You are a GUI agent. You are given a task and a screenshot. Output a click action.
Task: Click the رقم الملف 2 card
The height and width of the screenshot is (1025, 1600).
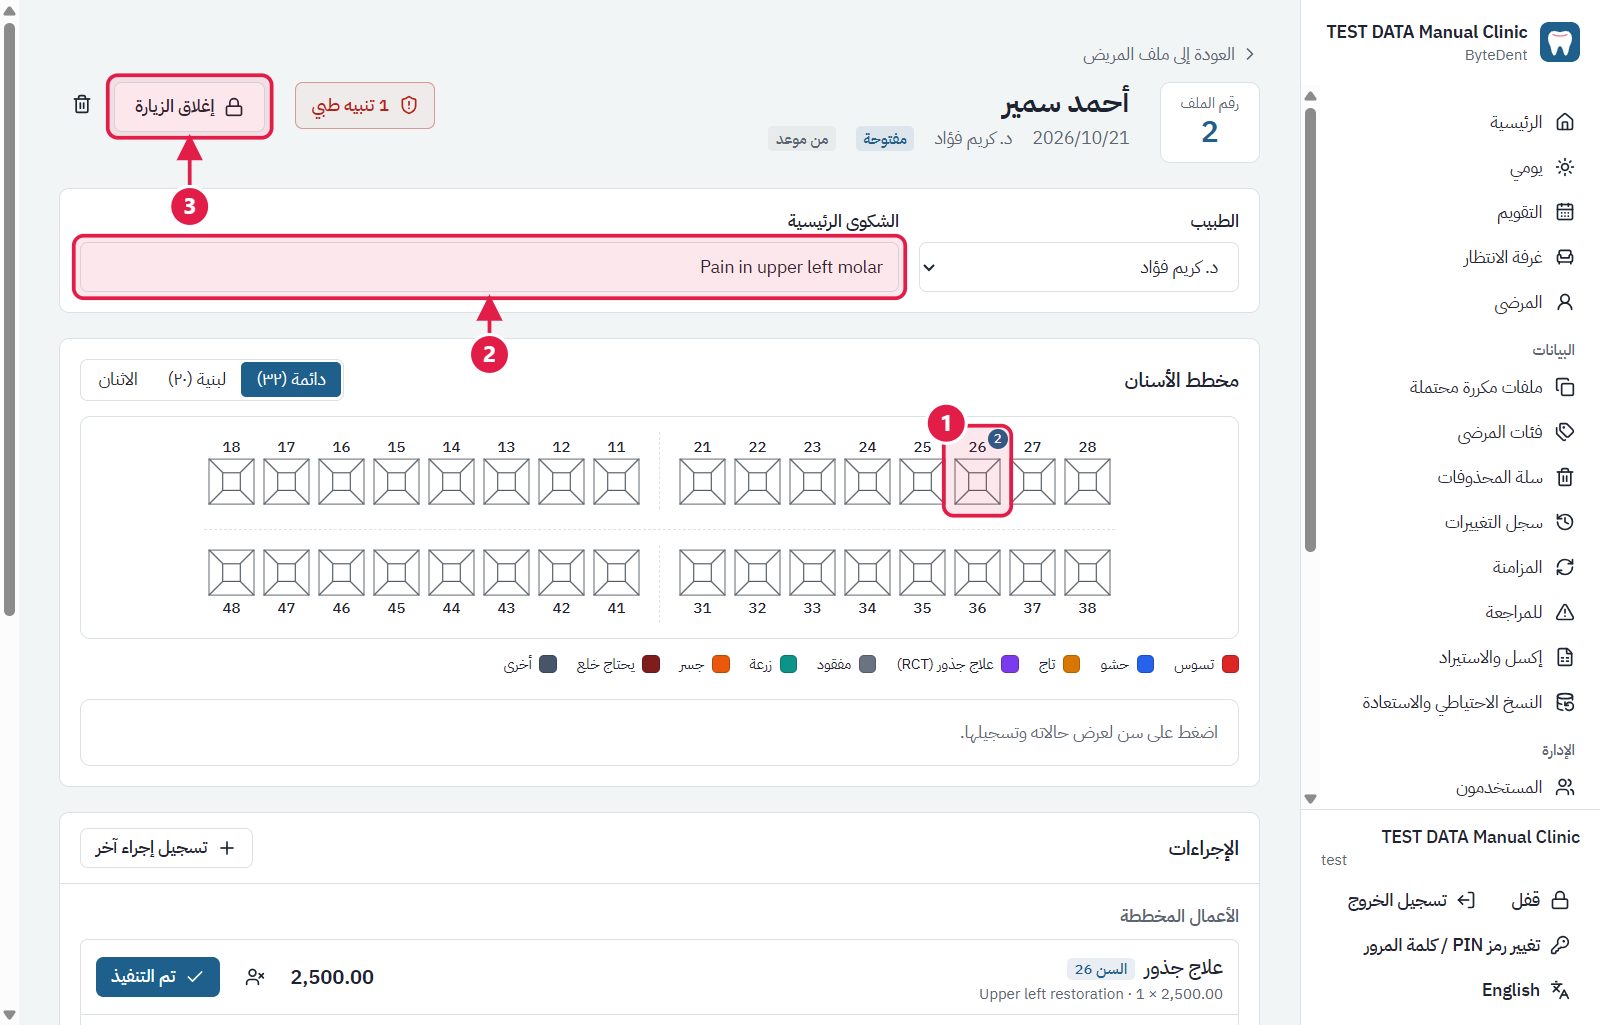[1210, 122]
